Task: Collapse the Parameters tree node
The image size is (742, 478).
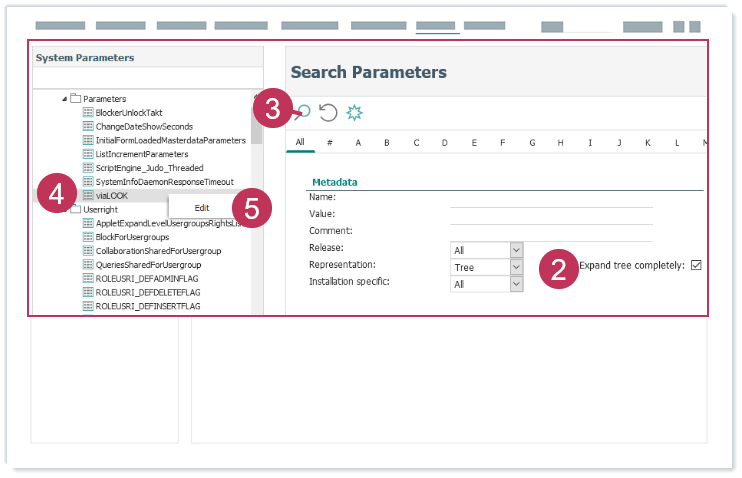Action: point(65,98)
